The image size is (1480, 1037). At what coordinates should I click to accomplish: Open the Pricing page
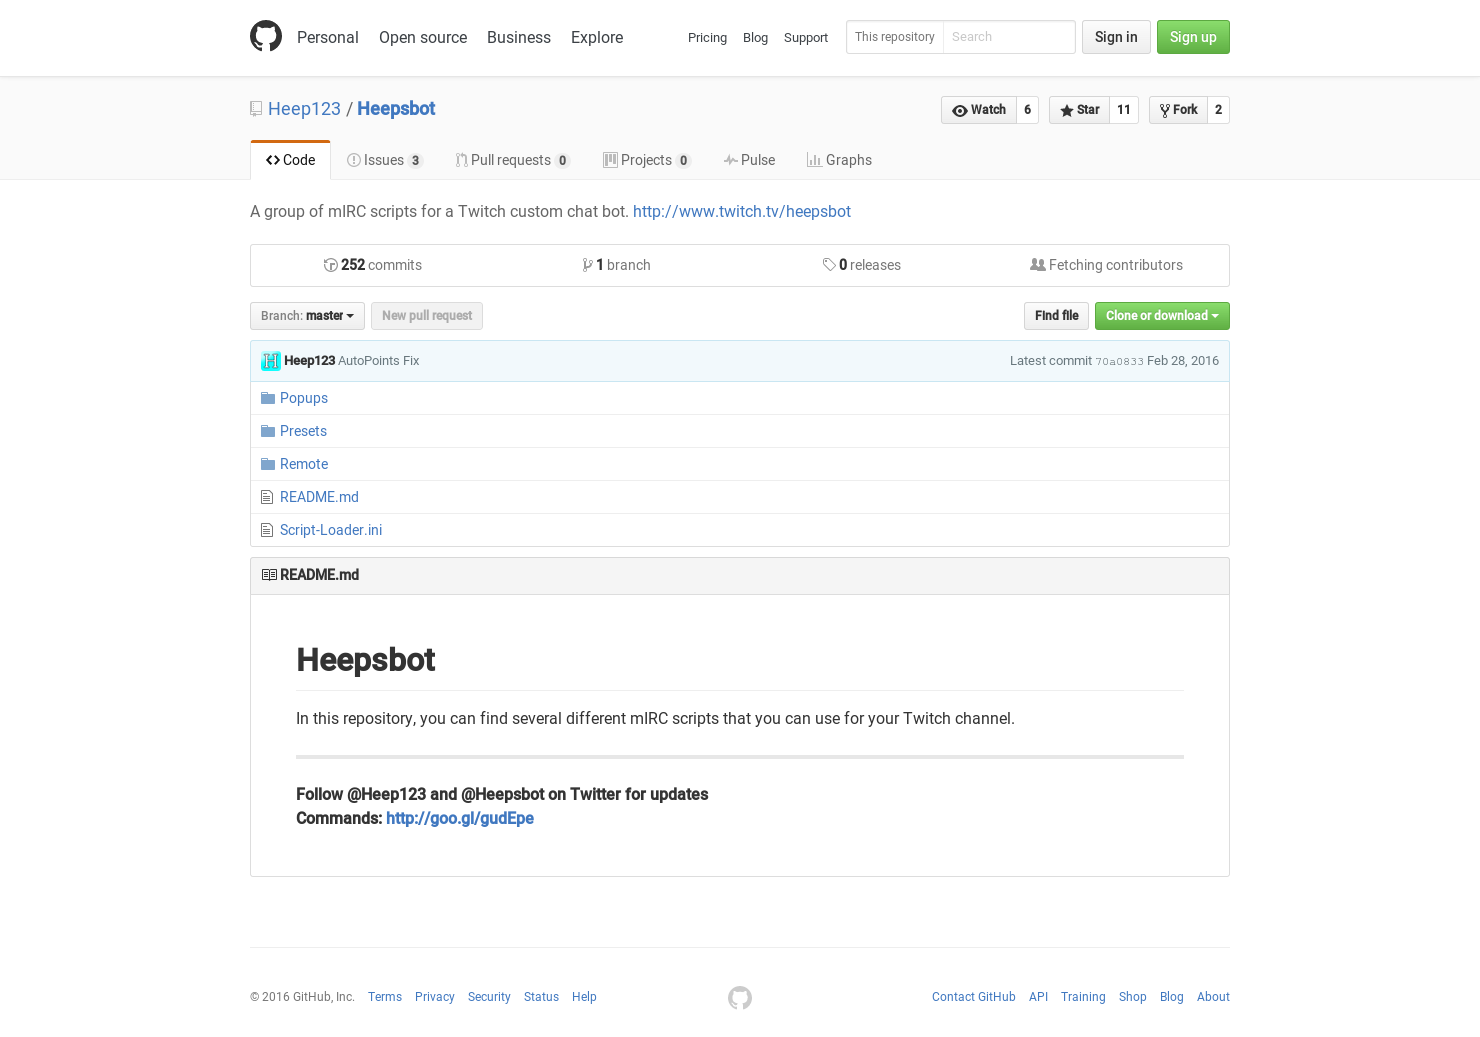[707, 38]
